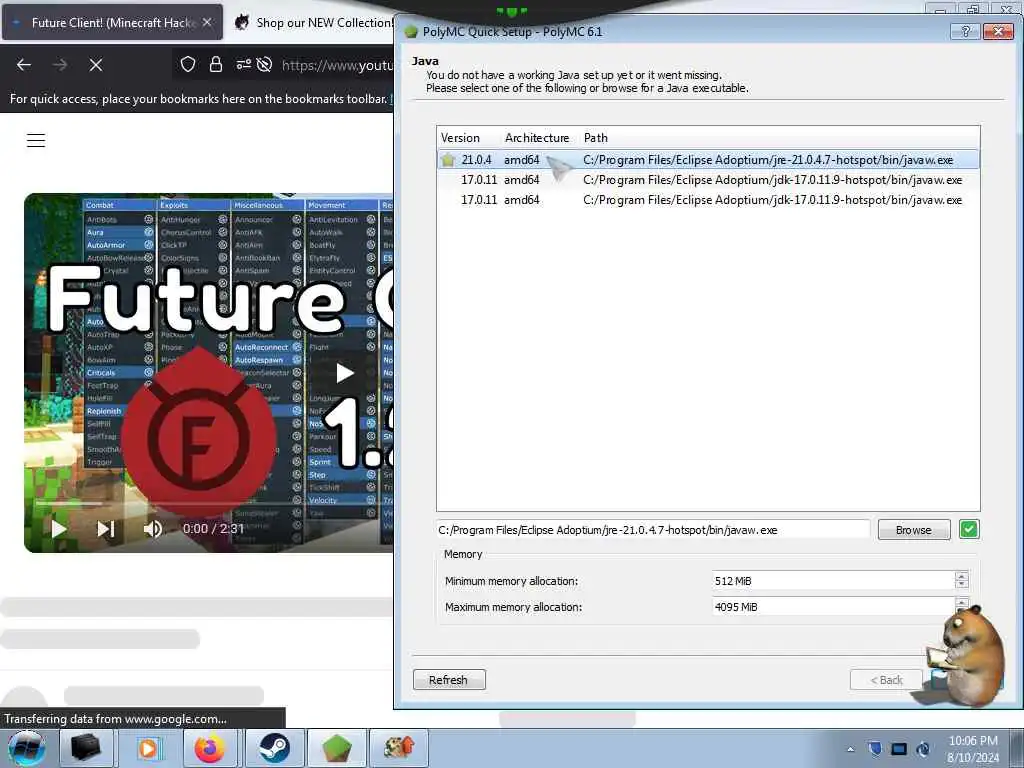Click the Back button in wizard
This screenshot has width=1024, height=768.
click(x=886, y=680)
